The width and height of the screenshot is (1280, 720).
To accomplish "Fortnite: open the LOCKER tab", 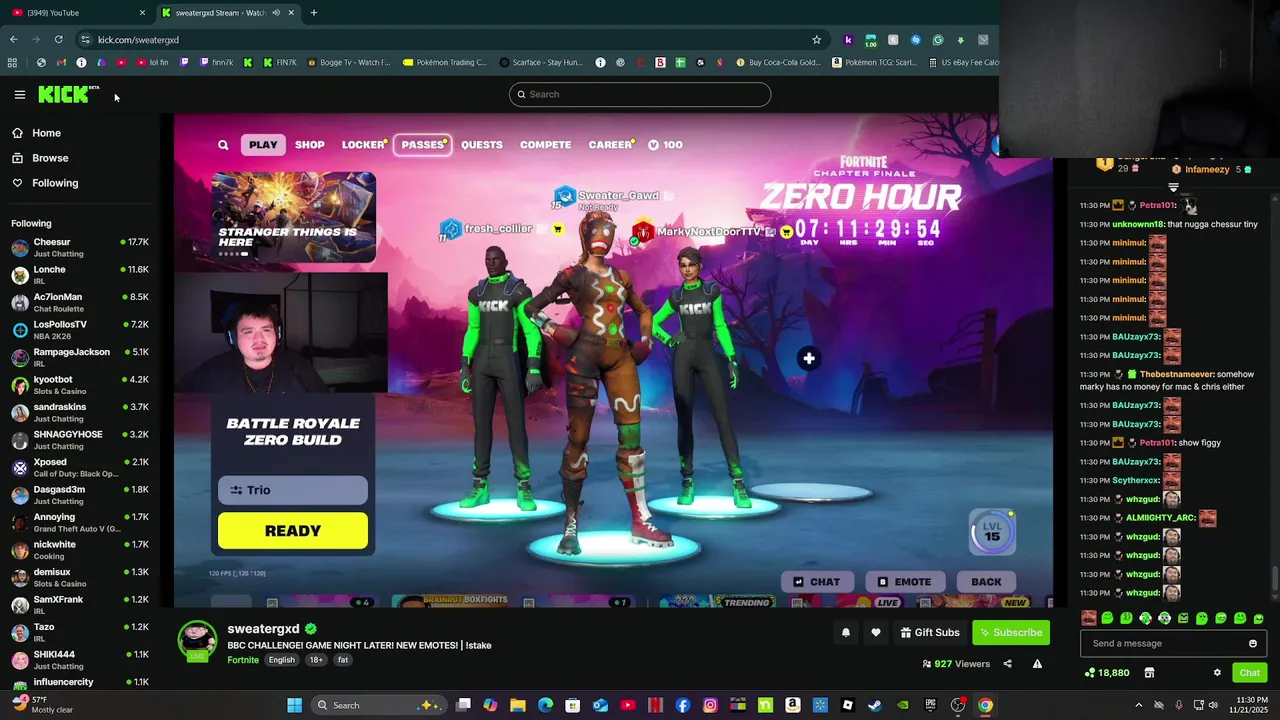I will pos(363,145).
